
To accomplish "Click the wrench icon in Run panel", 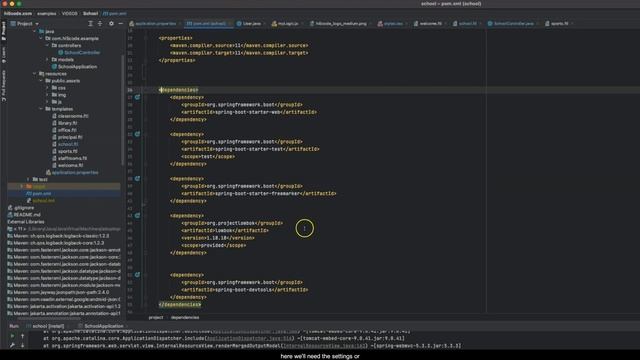I will point(12,345).
